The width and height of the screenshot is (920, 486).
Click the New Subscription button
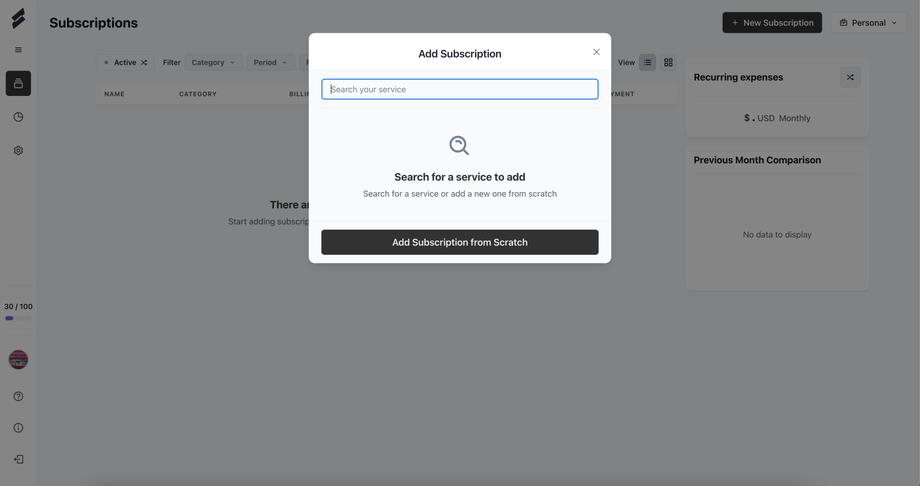772,23
